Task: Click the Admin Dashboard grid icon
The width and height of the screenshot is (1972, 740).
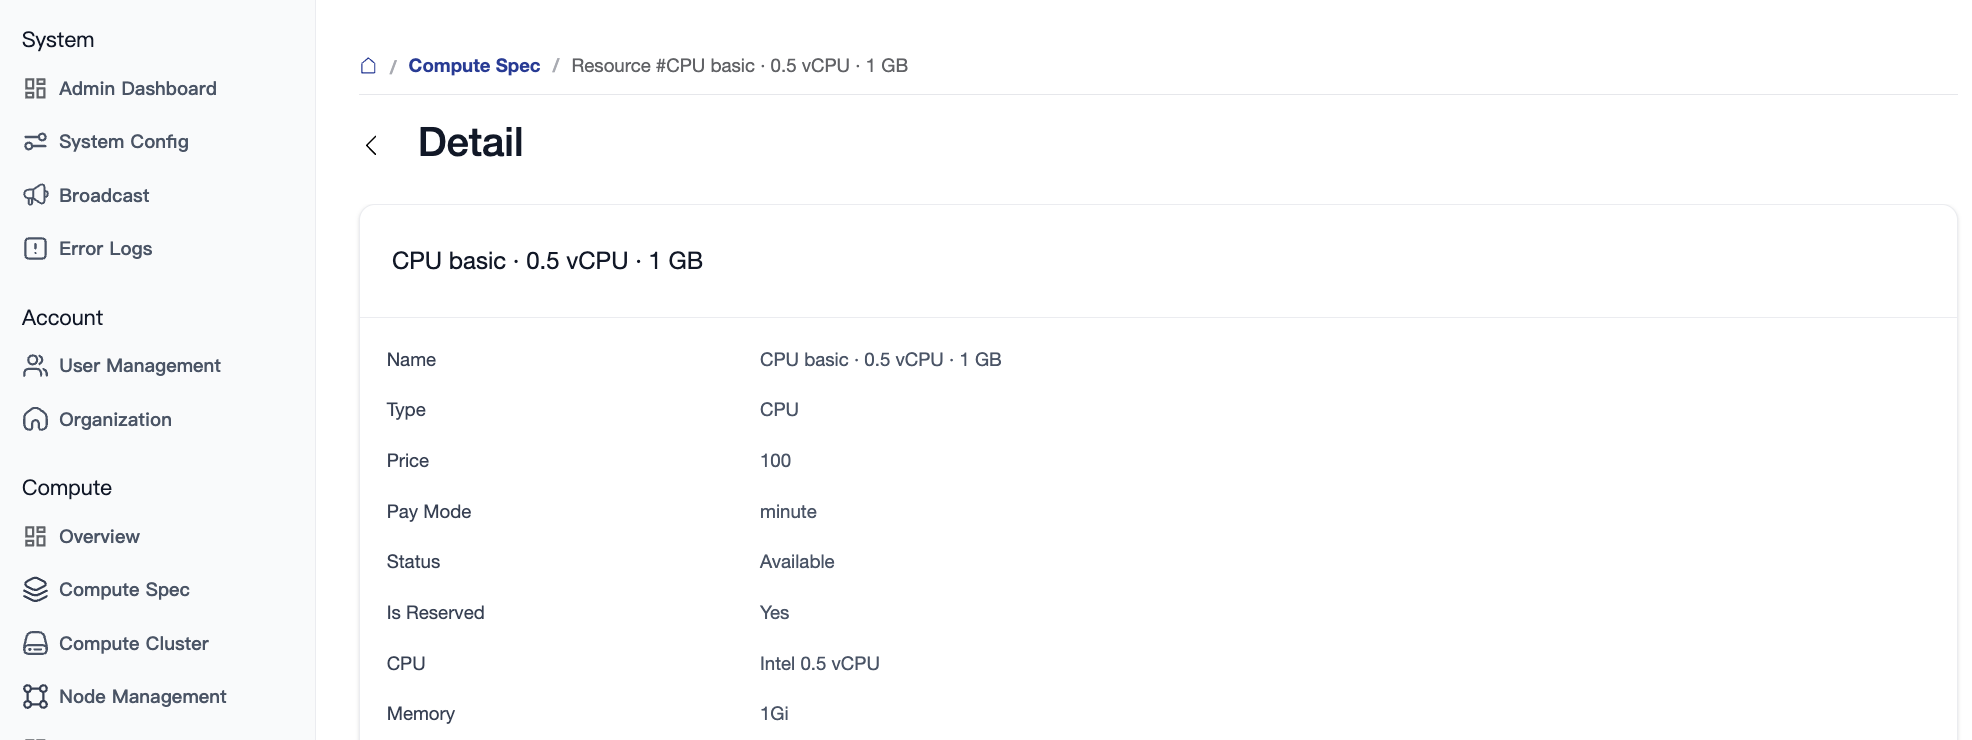Action: [x=35, y=89]
